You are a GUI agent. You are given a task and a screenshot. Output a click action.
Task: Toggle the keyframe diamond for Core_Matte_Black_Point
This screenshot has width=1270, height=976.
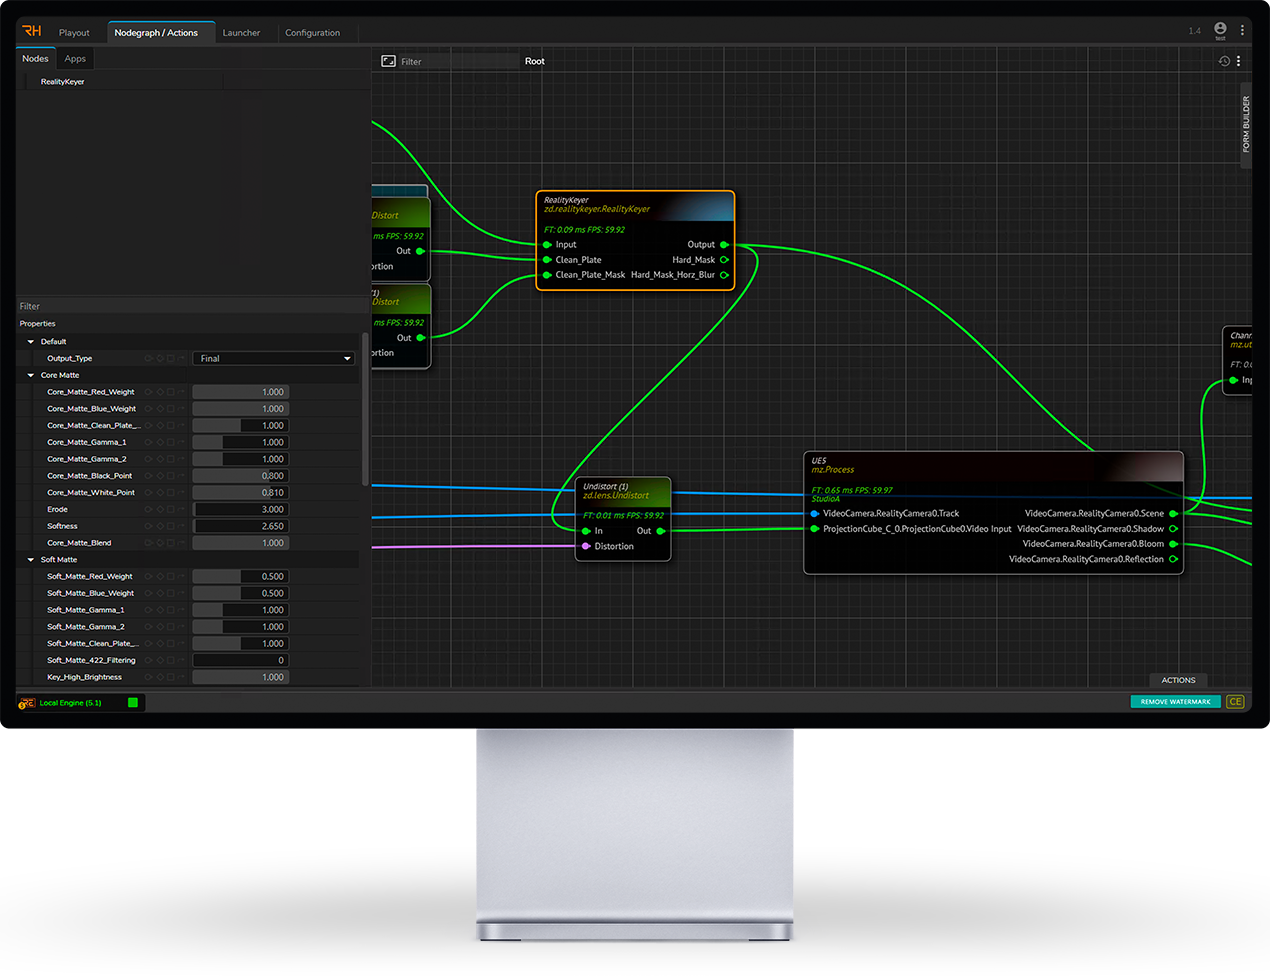click(160, 476)
